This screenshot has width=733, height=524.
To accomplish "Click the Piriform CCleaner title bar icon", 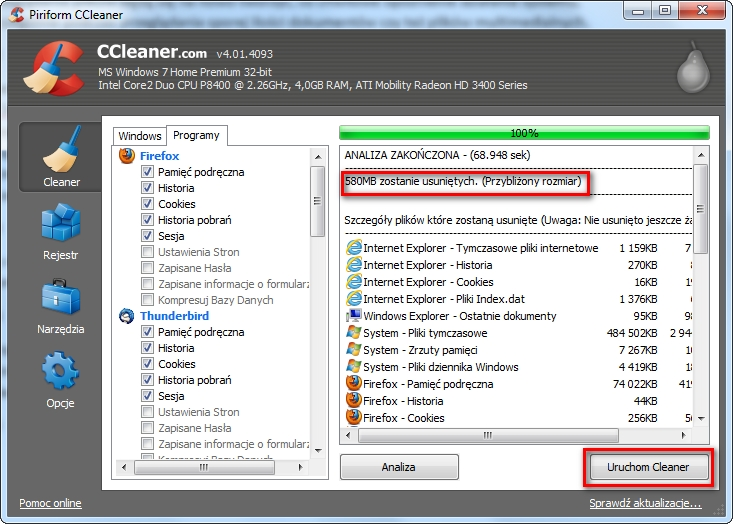I will (17, 14).
